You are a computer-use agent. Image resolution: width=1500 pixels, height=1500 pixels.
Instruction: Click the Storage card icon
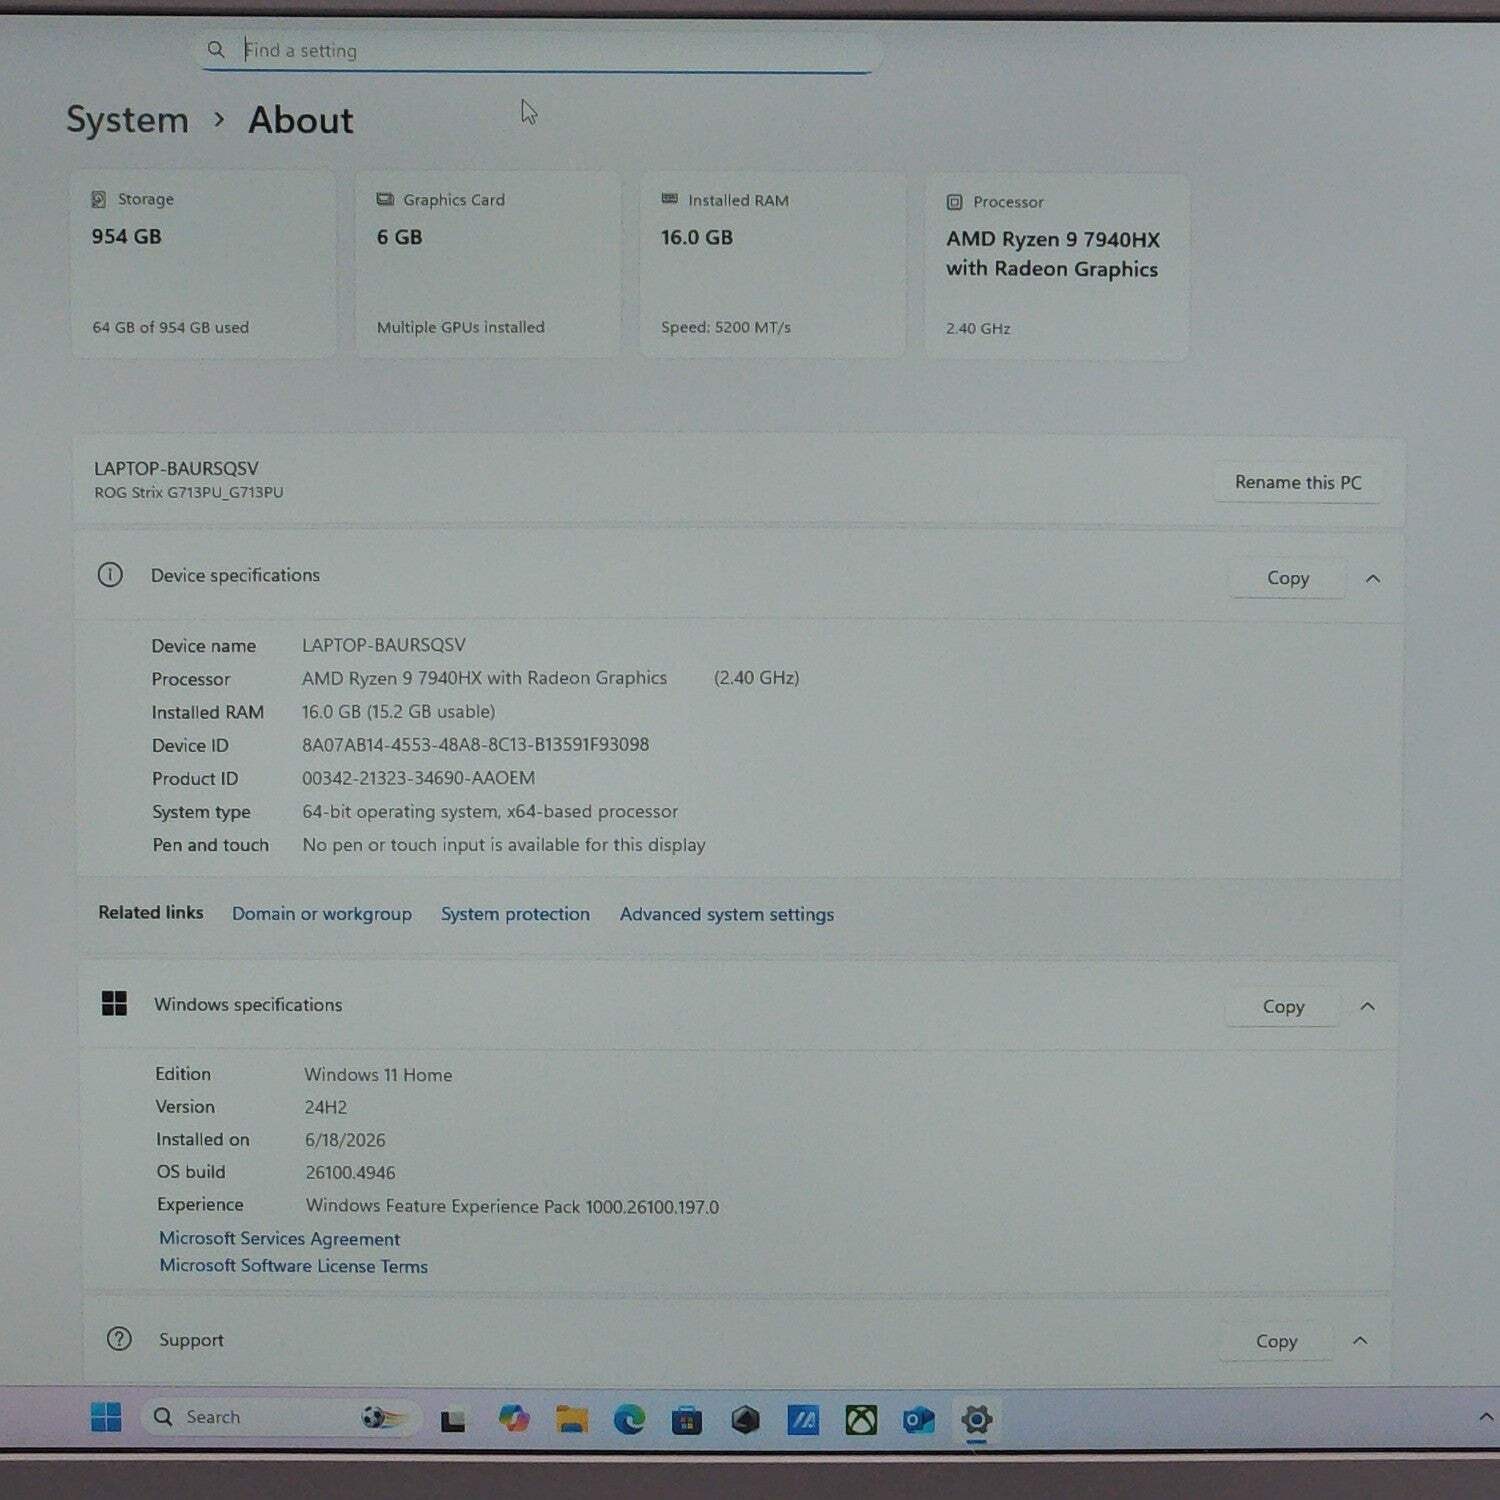99,199
